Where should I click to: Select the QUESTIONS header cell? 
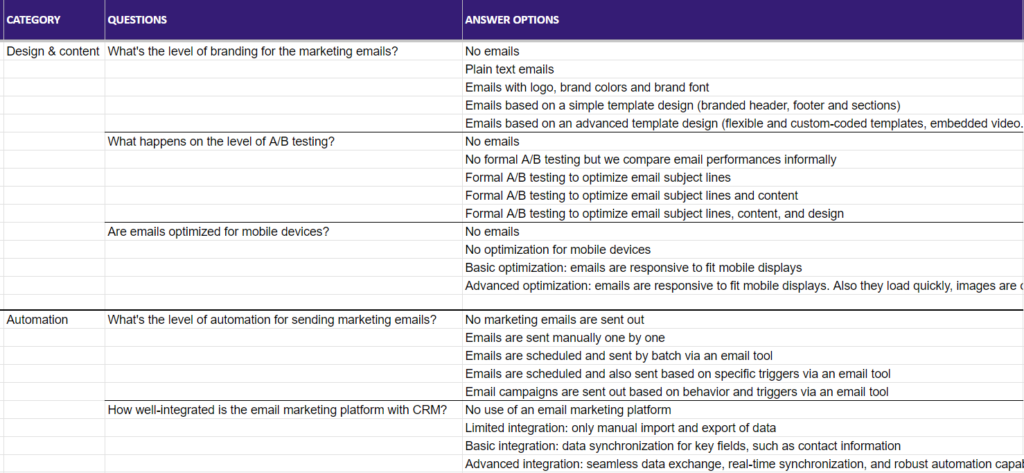click(137, 20)
